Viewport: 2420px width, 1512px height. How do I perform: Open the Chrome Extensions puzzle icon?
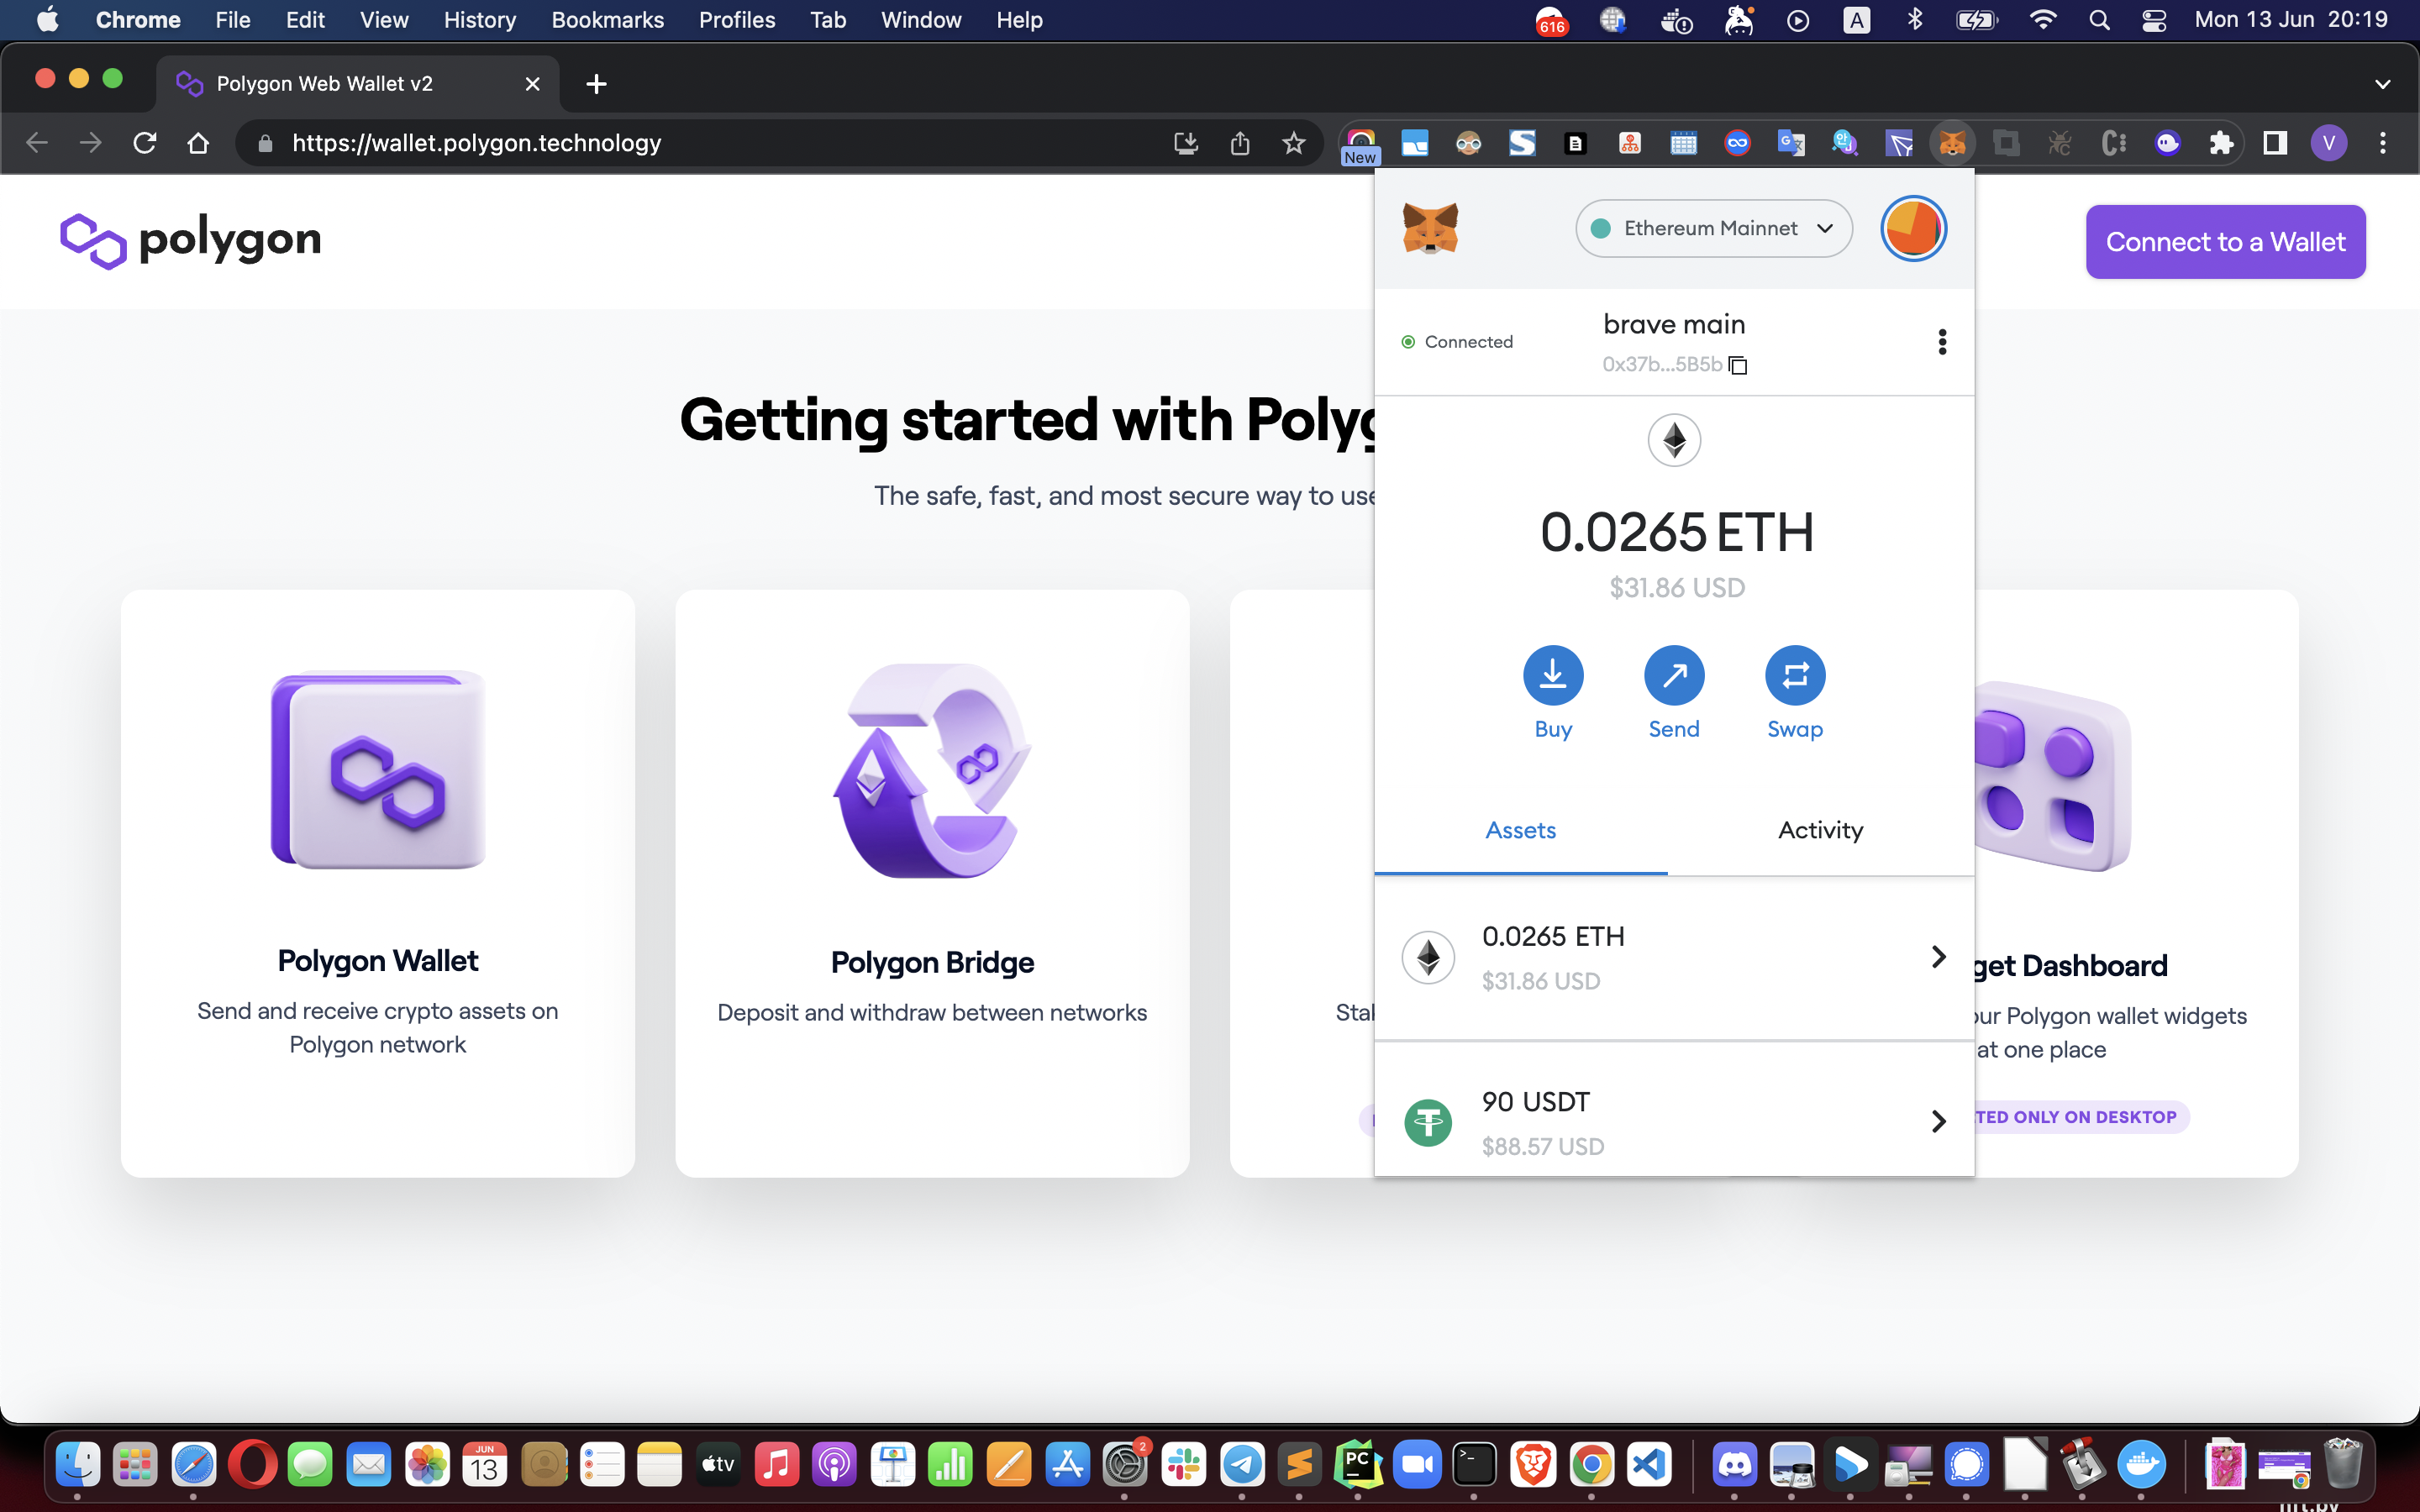tap(2221, 143)
